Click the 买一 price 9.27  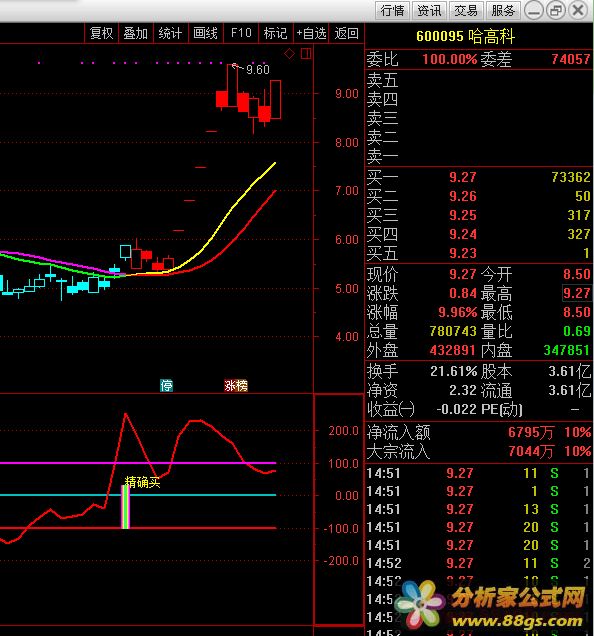pyautogui.click(x=463, y=177)
